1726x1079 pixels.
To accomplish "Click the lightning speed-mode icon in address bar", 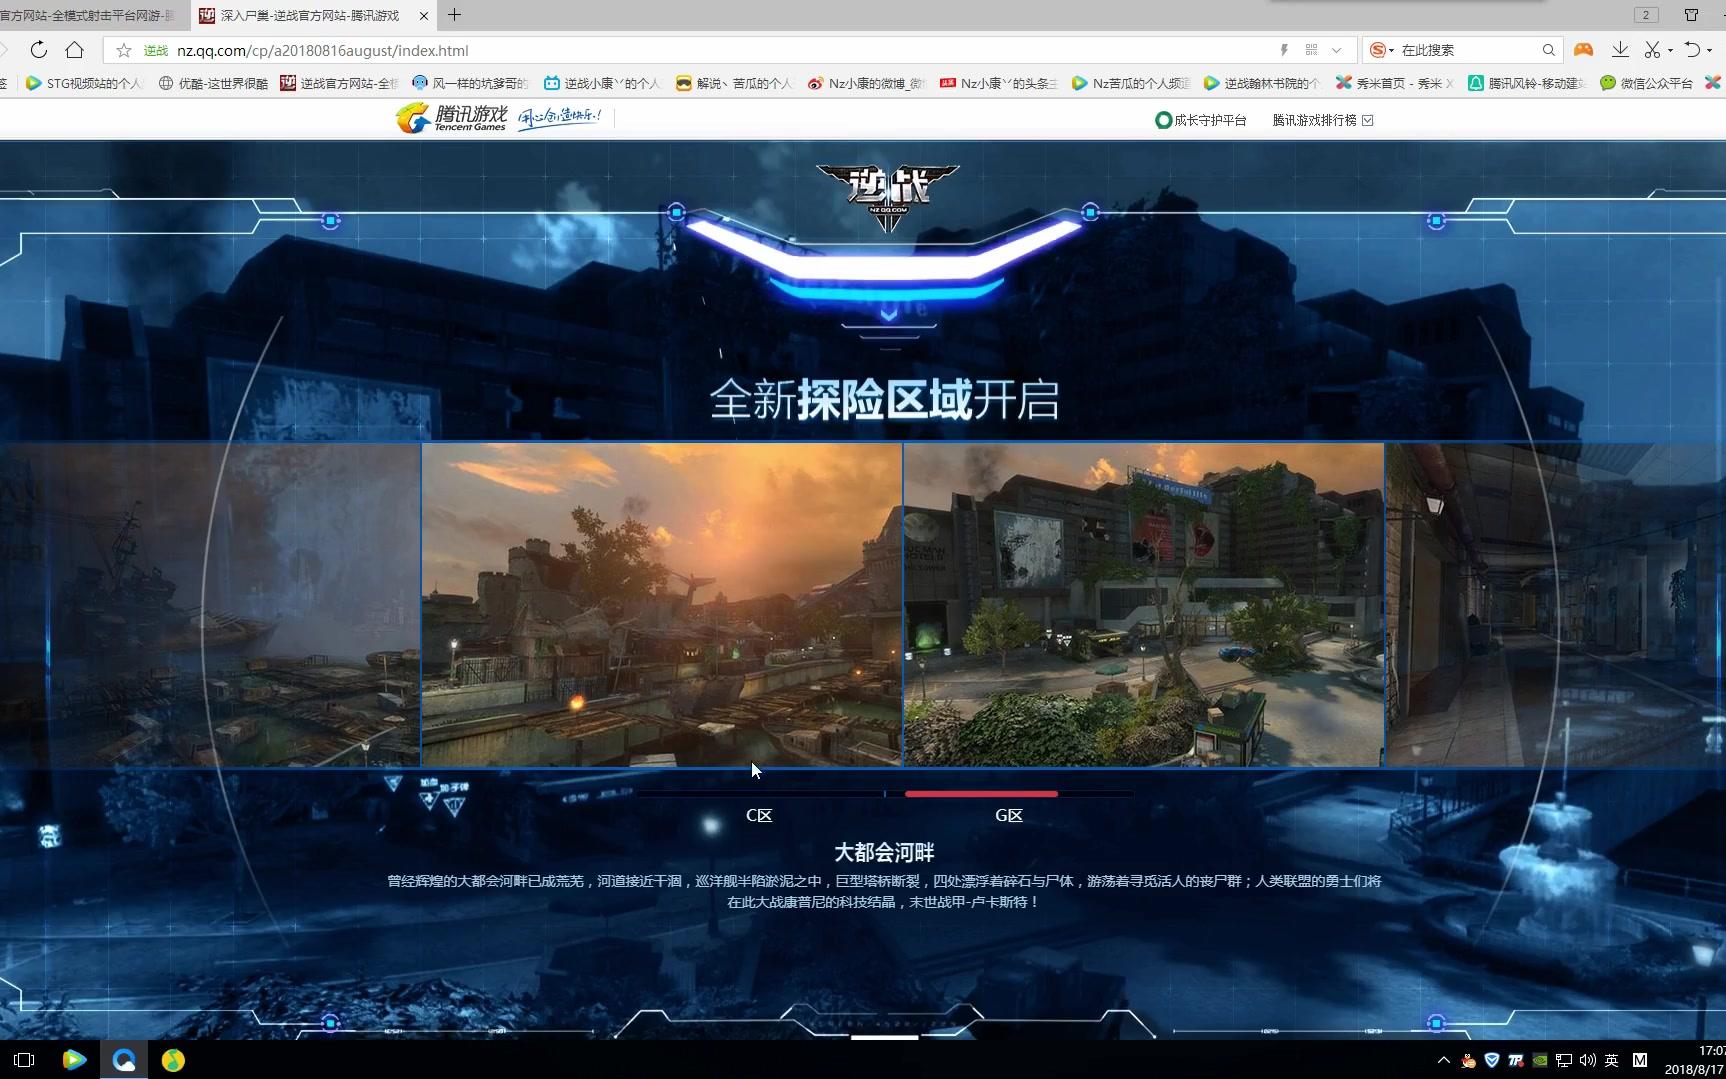I will tap(1285, 50).
